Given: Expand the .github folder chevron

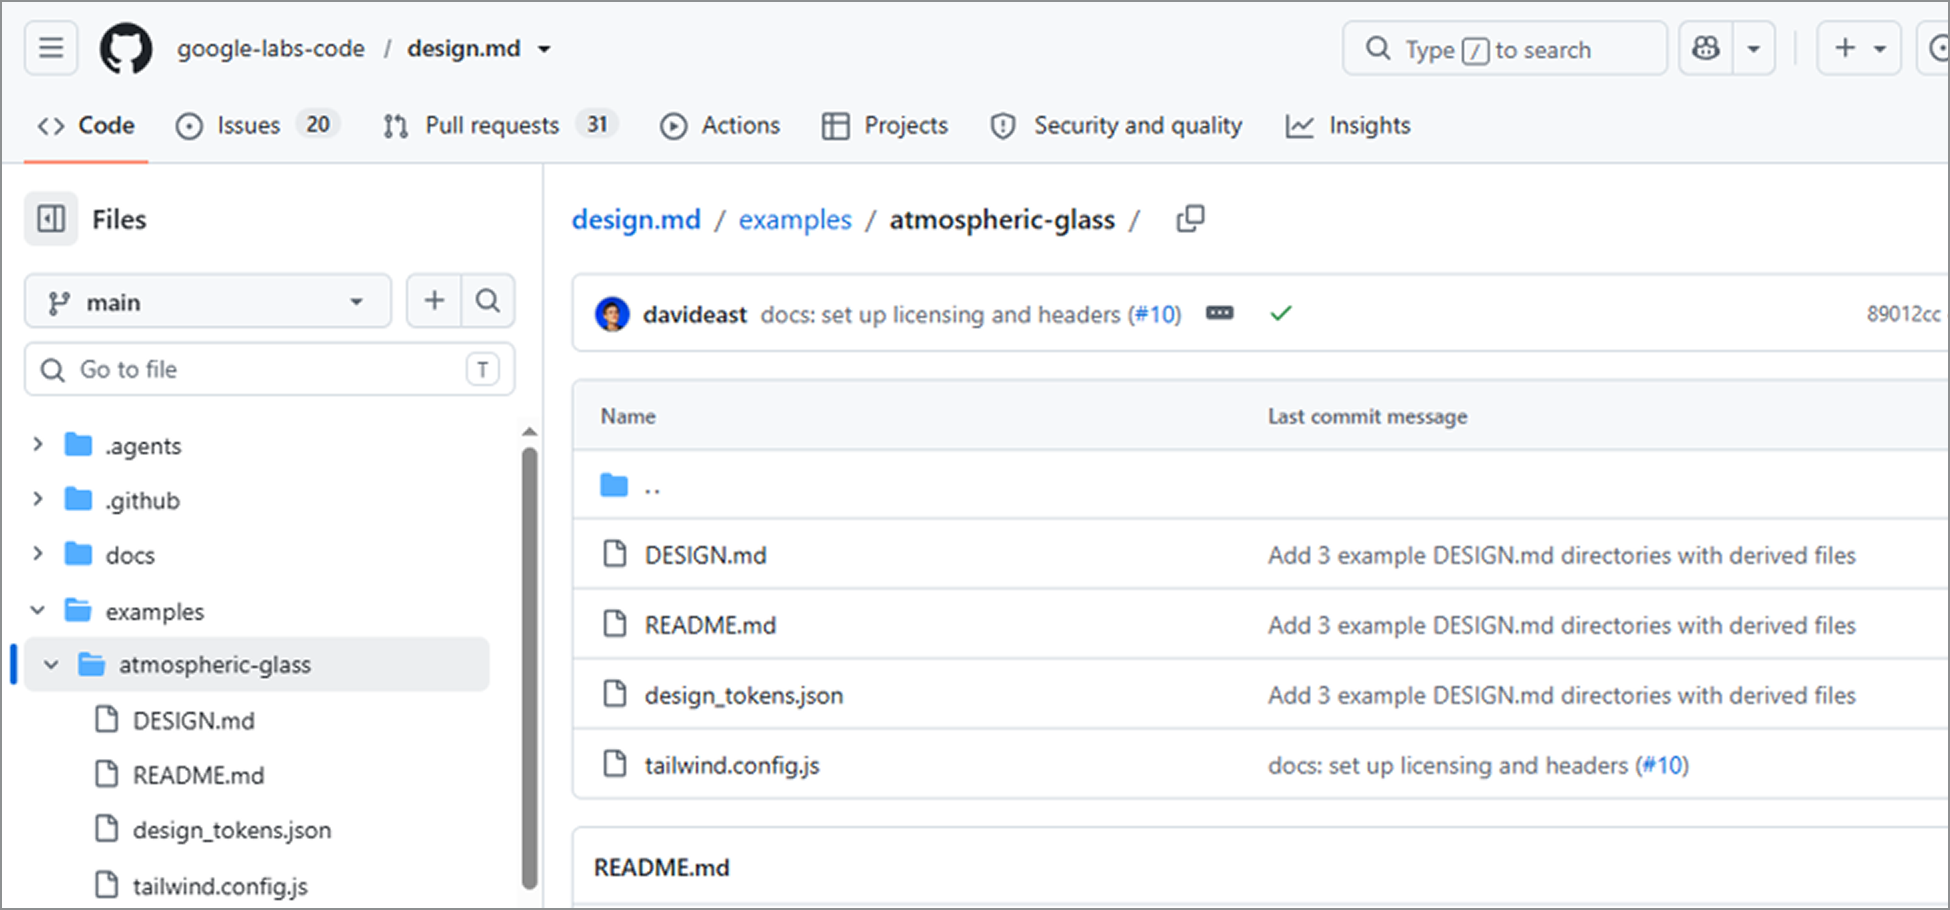Looking at the screenshot, I should point(38,499).
